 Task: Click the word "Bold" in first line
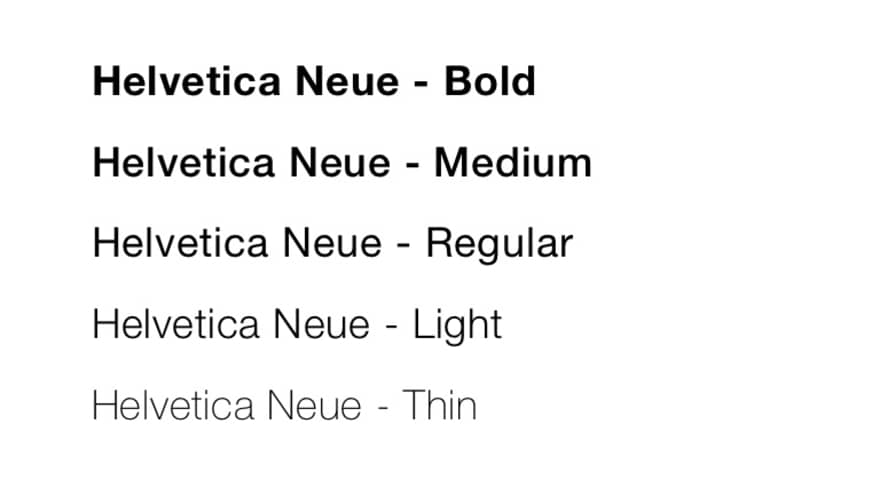pyautogui.click(x=490, y=81)
